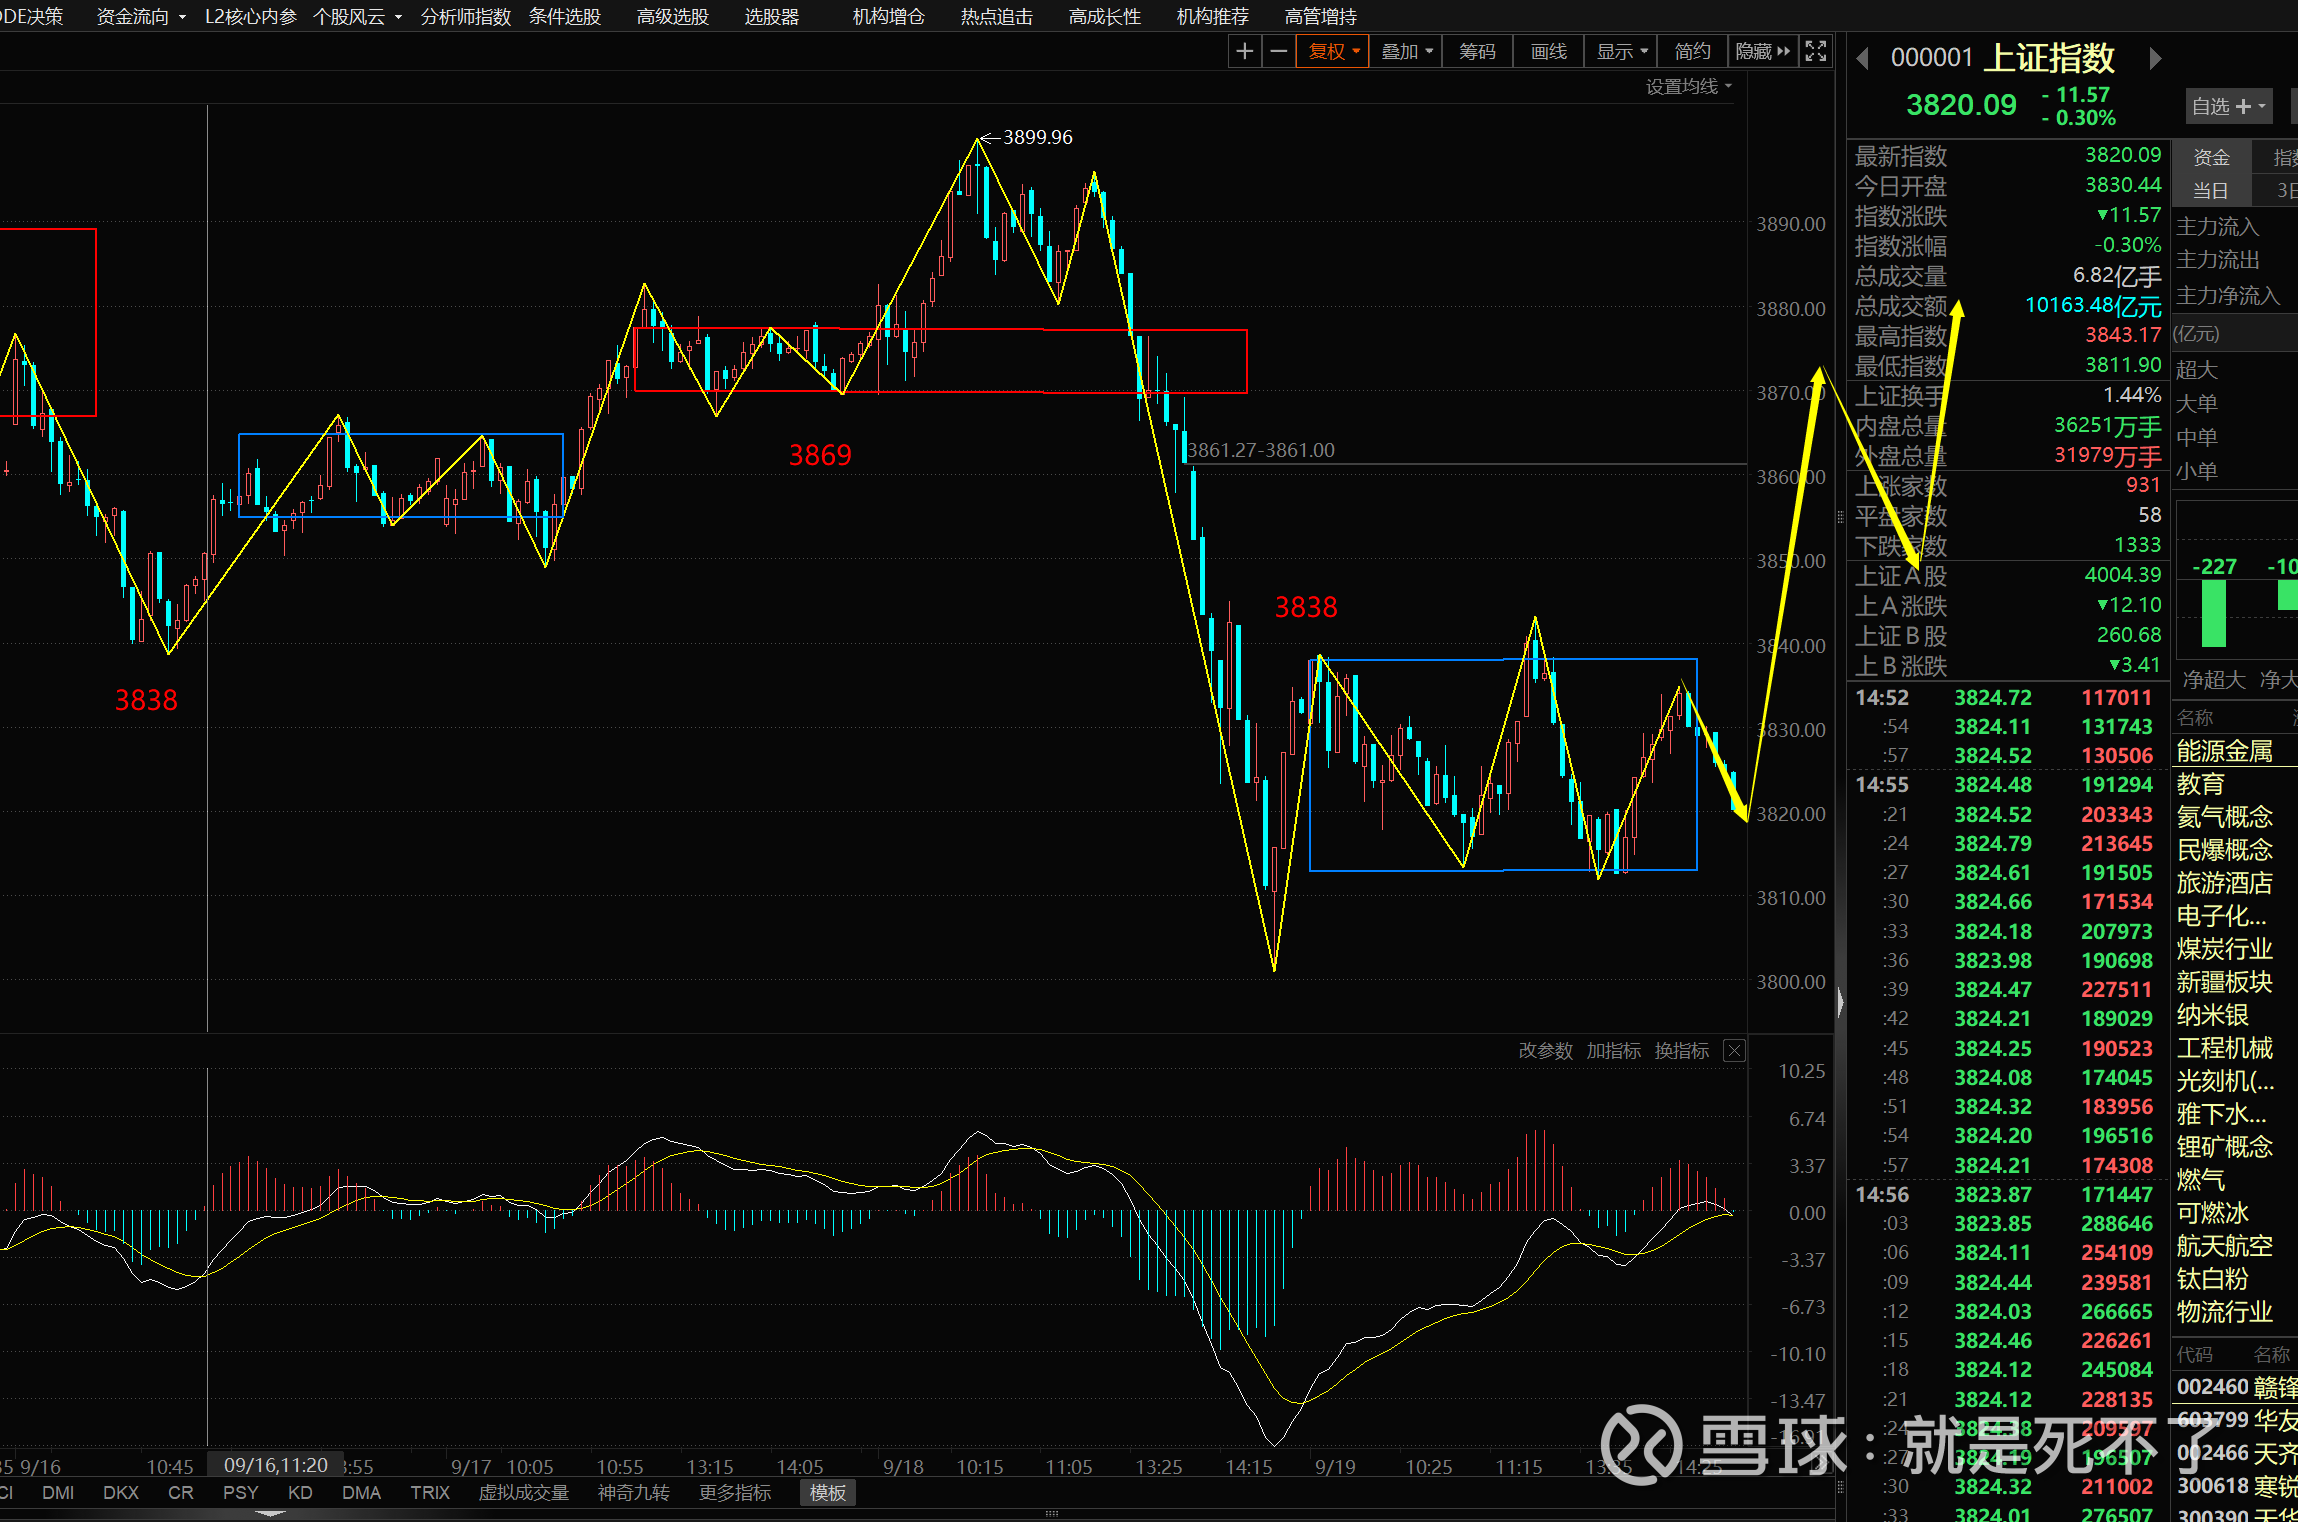This screenshot has width=2298, height=1522.
Task: Open the 自选 + watchlist dropdown
Action: coord(2228,106)
